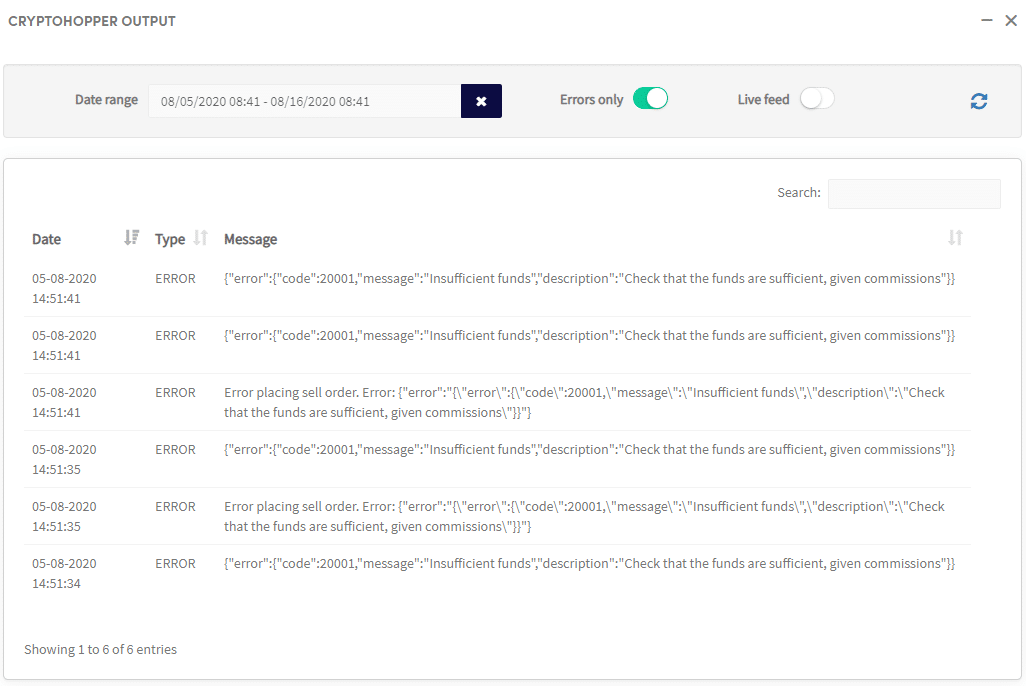Open the date range picker field
1026x686 pixels.
[304, 101]
